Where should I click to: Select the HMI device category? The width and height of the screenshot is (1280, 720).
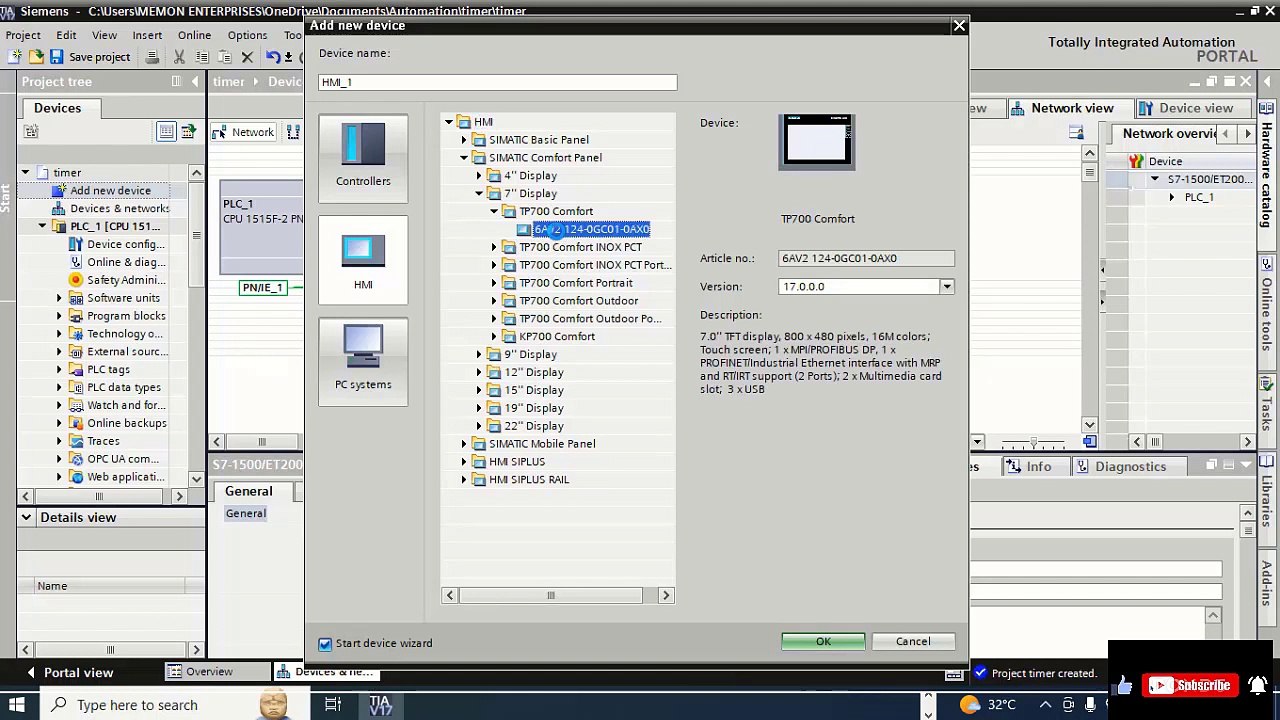(363, 260)
